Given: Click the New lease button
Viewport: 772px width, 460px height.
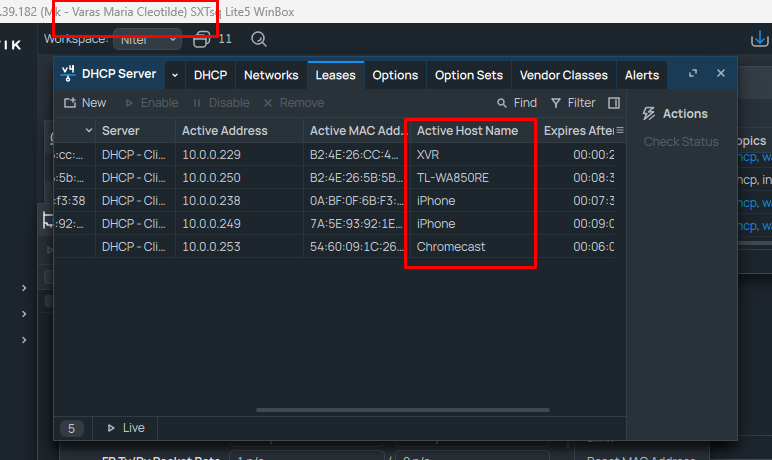Looking at the screenshot, I should (85, 103).
